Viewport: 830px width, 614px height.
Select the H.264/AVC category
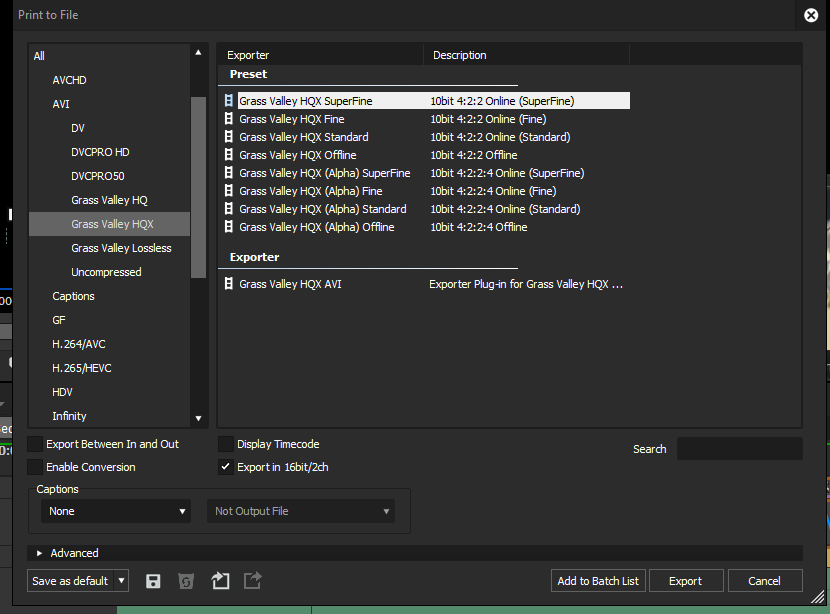pyautogui.click(x=78, y=344)
